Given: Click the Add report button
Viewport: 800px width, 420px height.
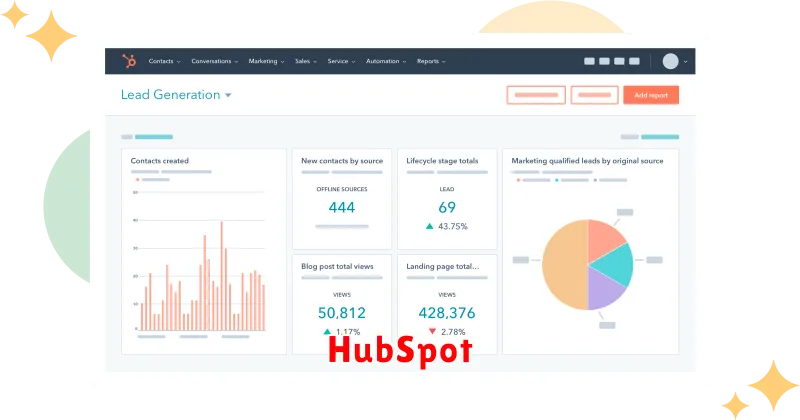Looking at the screenshot, I should pos(651,95).
